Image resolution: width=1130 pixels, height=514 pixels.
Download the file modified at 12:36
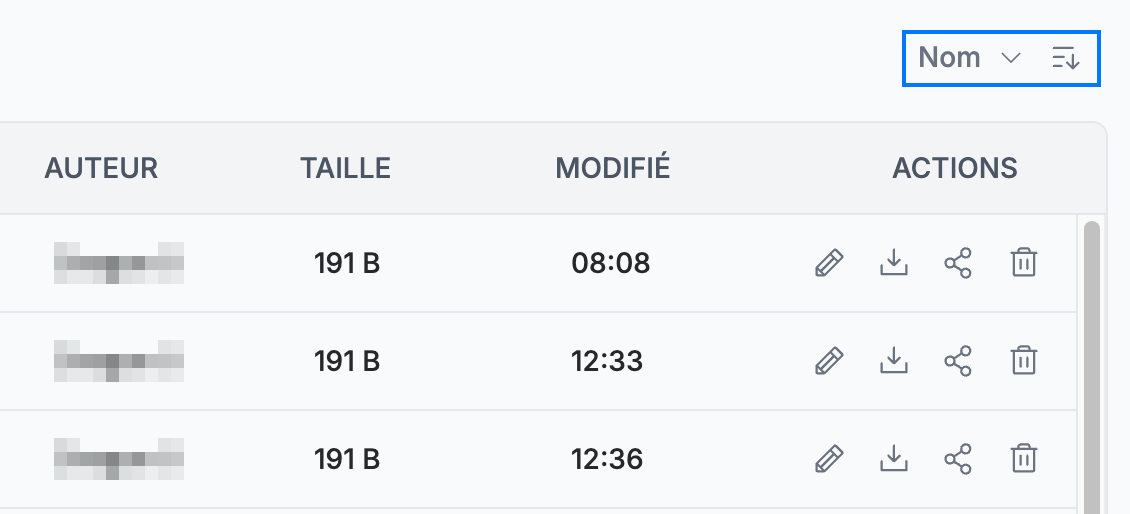point(894,458)
